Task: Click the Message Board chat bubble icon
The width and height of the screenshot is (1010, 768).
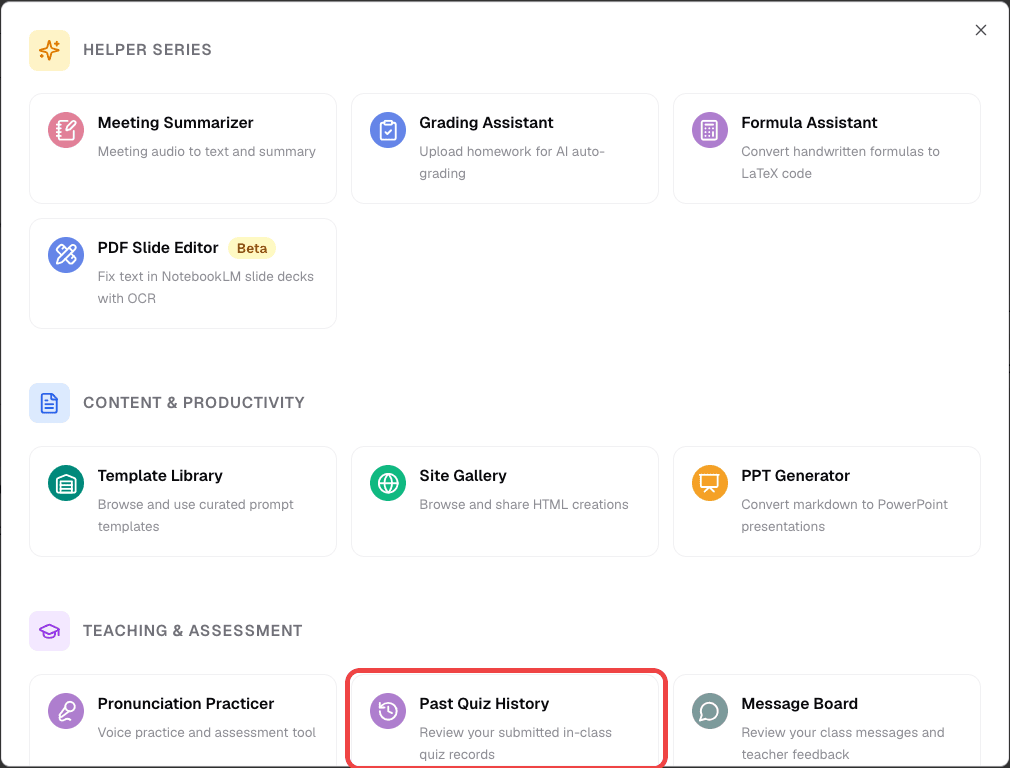Action: 710,711
